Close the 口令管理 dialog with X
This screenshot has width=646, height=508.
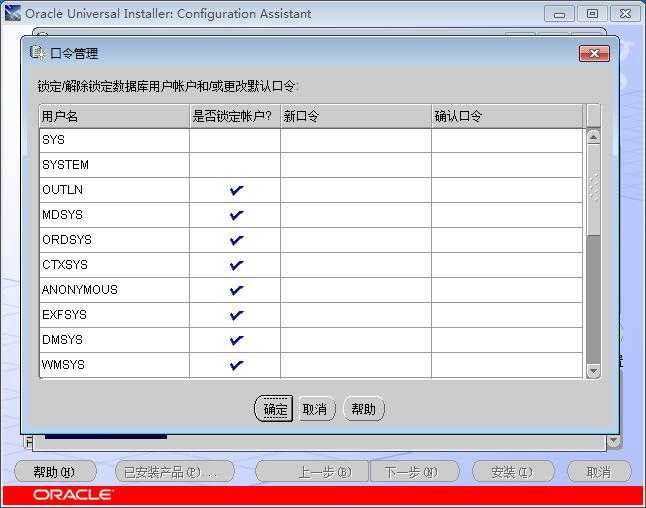594,54
